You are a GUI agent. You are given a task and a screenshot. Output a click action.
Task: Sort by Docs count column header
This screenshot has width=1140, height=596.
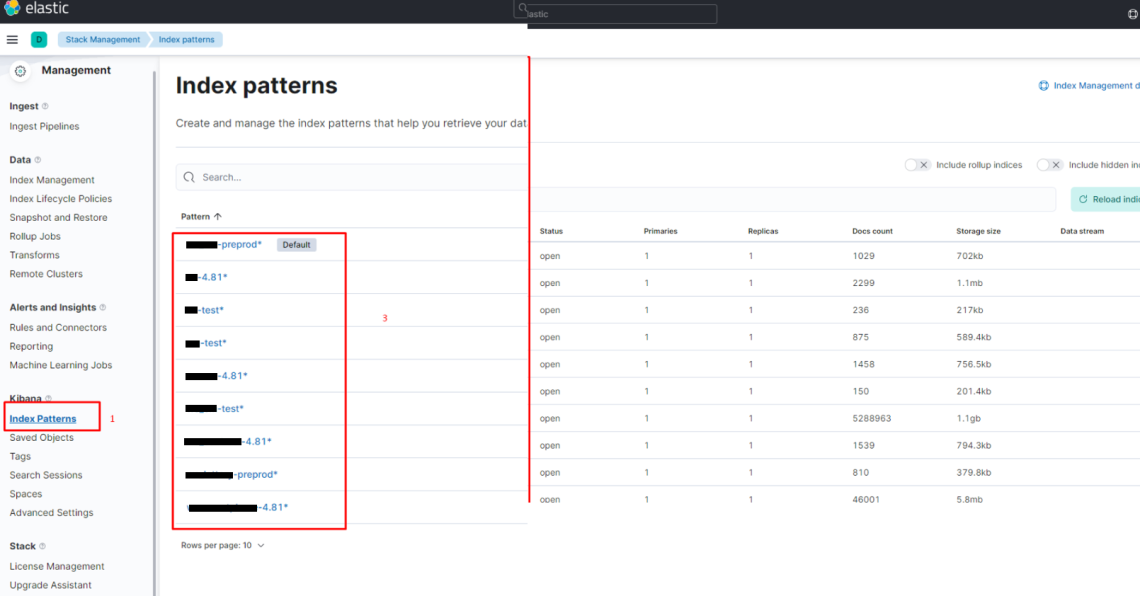(x=872, y=231)
